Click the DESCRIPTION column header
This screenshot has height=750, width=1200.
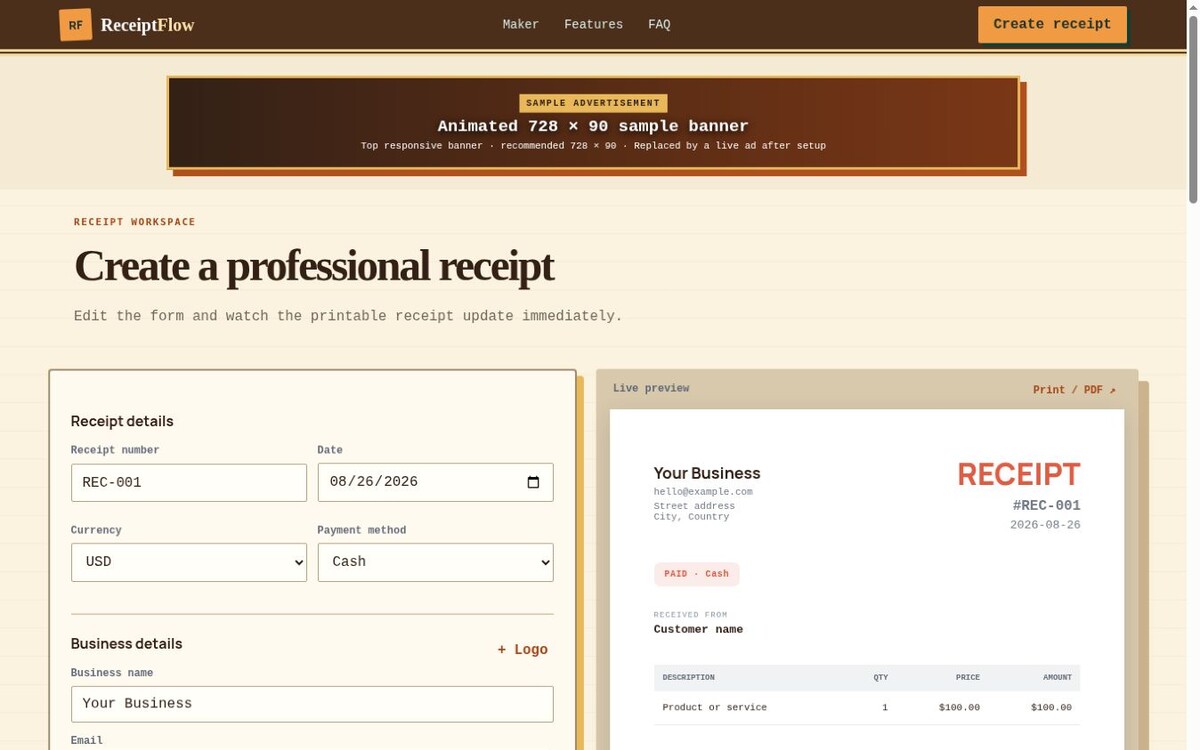coord(688,677)
